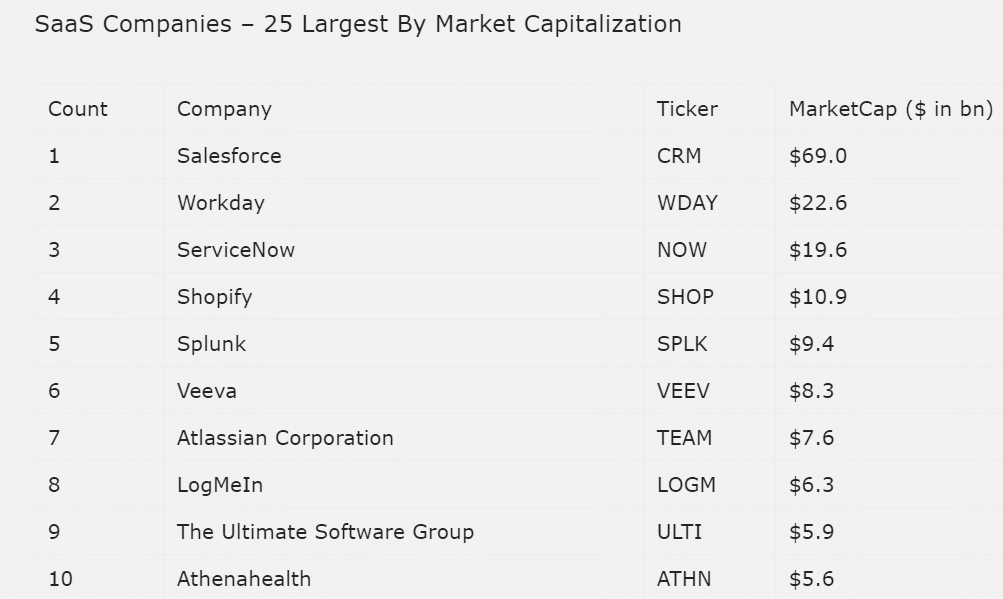Select The Ultimate Software Group cell

pyautogui.click(x=325, y=532)
